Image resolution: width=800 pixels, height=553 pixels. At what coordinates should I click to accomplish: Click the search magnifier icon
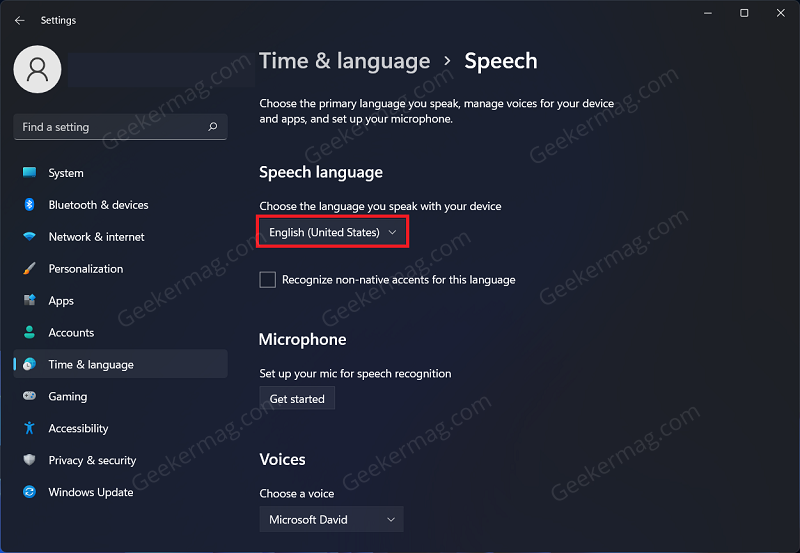coord(213,127)
